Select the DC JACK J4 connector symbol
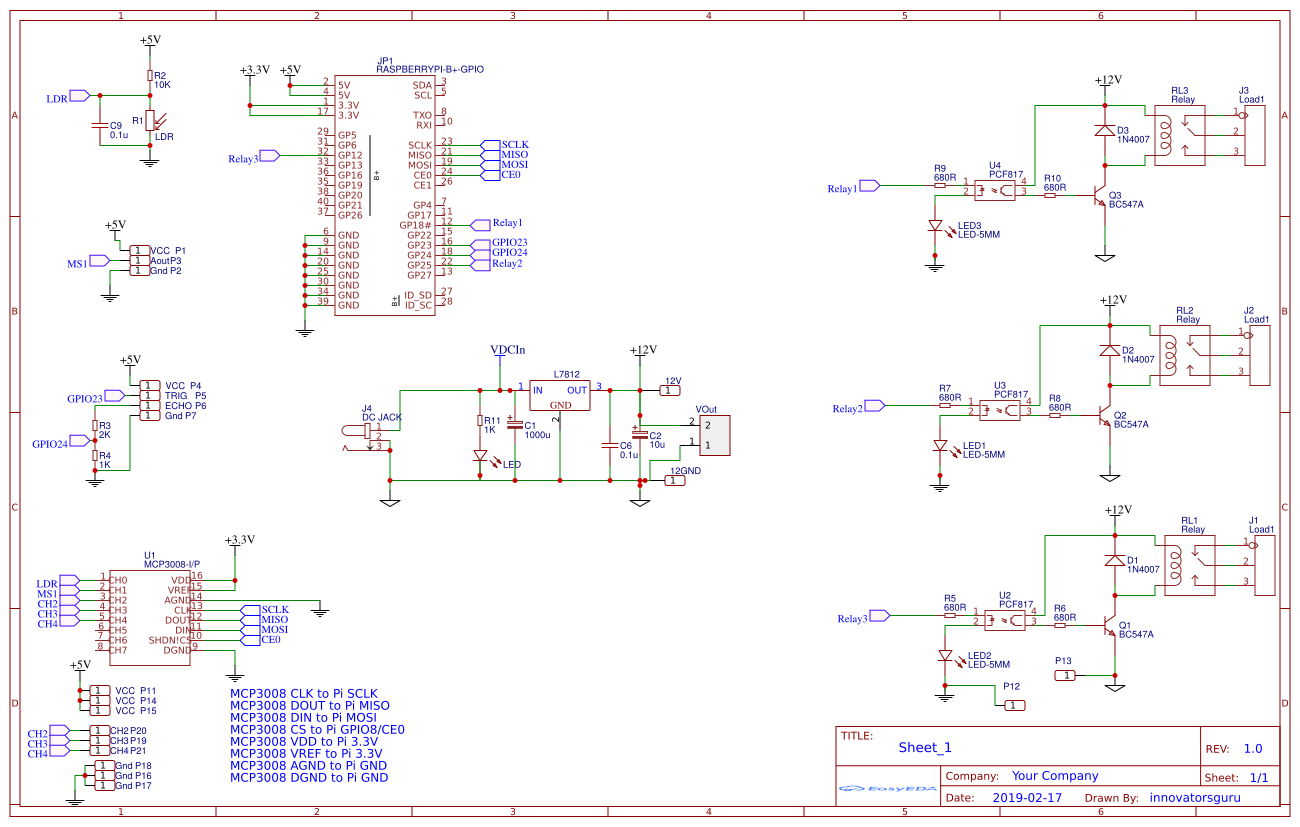The image size is (1300, 827). [x=367, y=433]
